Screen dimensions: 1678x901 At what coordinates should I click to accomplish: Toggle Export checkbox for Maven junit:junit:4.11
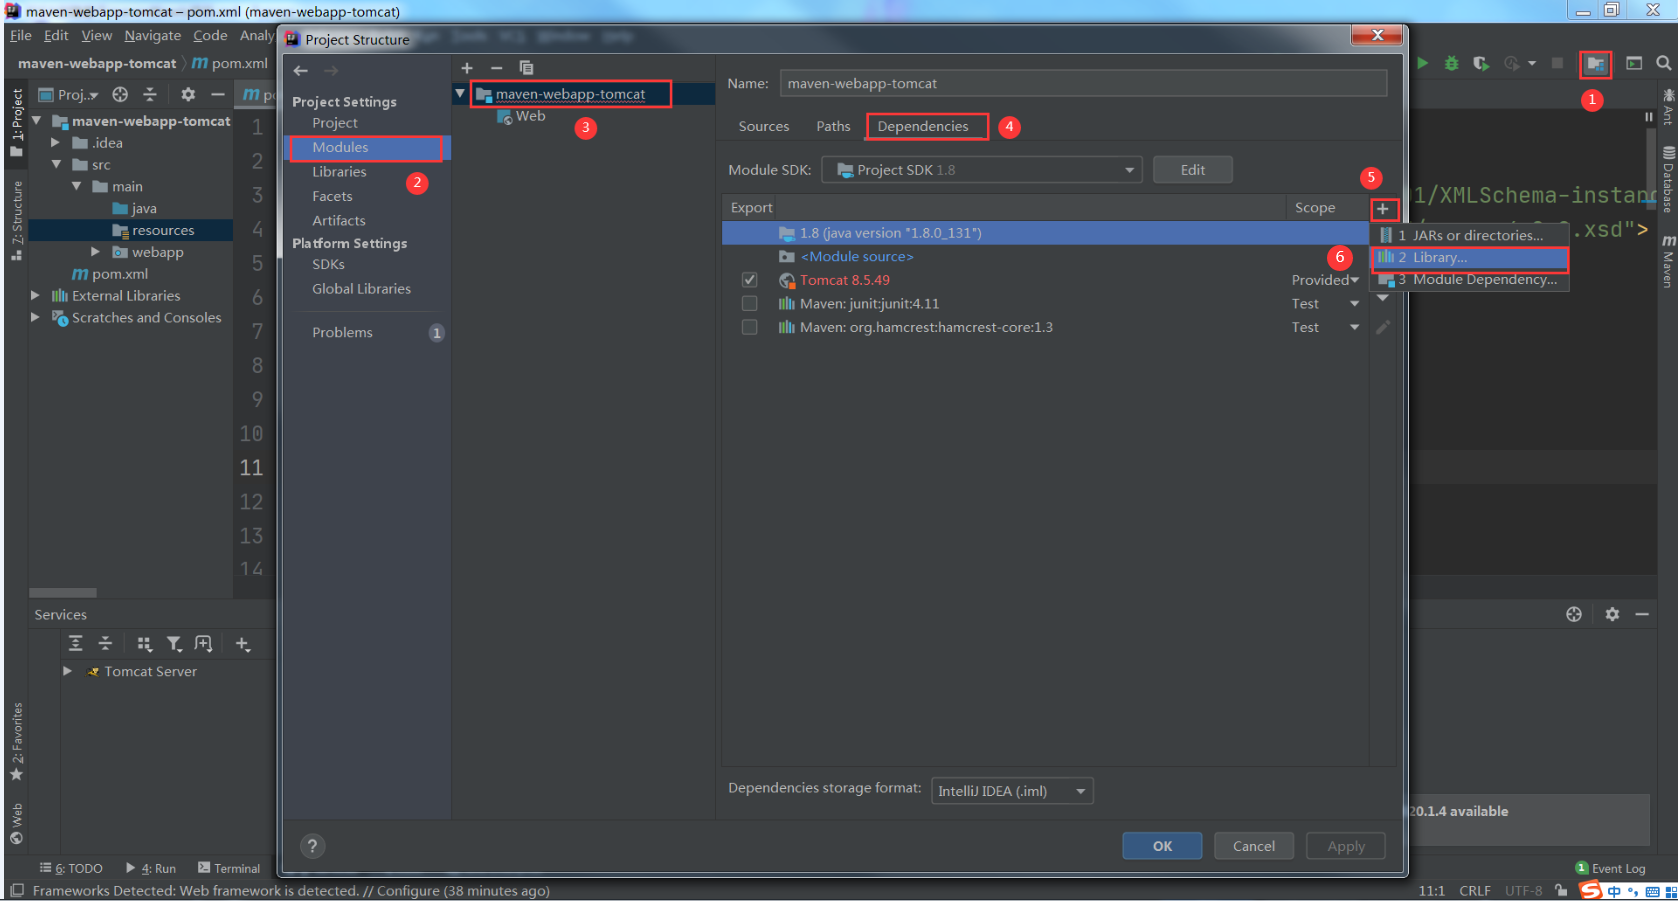pos(749,303)
